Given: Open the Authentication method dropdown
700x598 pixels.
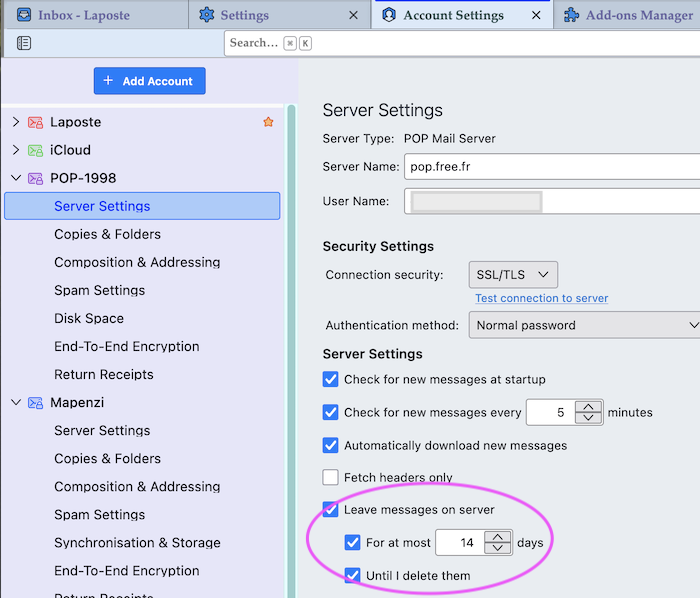Looking at the screenshot, I should coord(584,325).
